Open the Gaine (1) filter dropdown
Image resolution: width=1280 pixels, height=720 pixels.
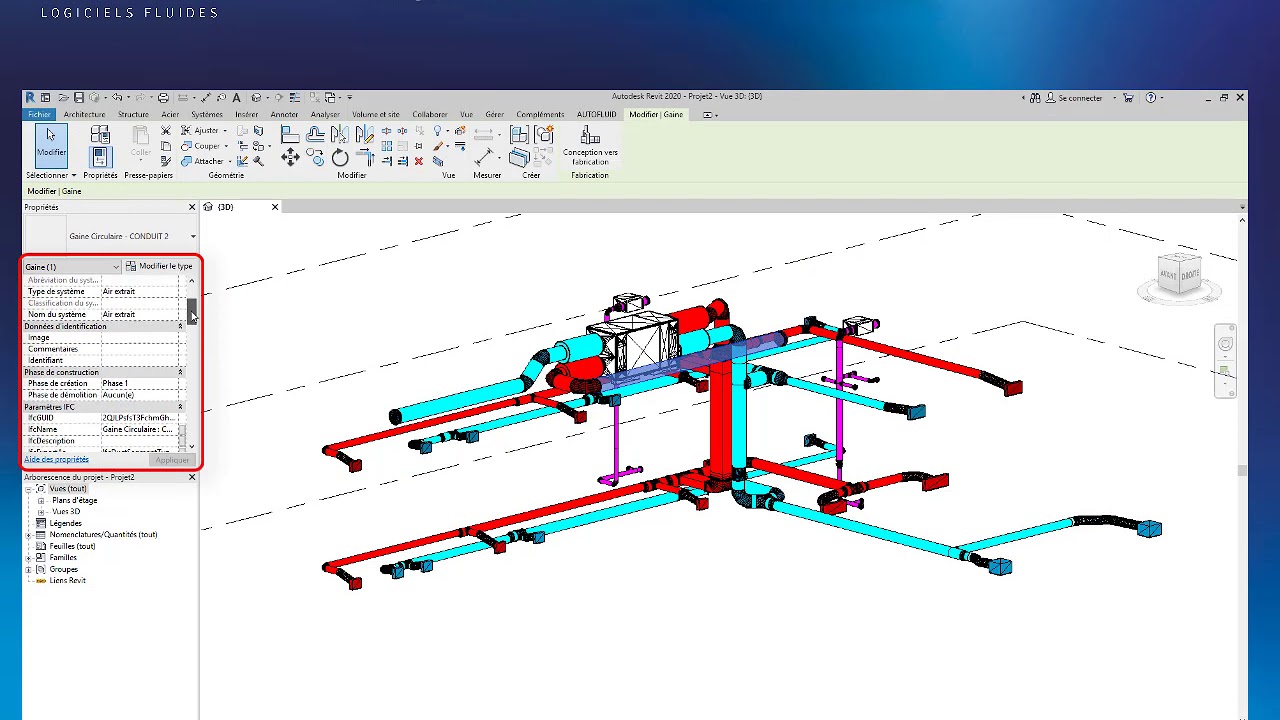click(x=72, y=267)
